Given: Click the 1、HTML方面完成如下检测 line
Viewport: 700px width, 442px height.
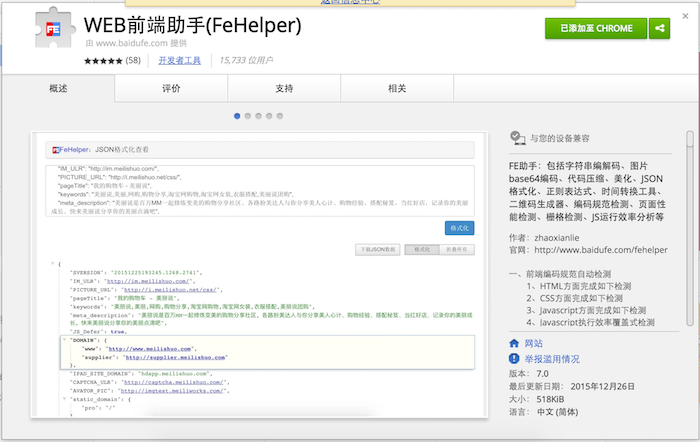Looking at the screenshot, I should [x=579, y=286].
